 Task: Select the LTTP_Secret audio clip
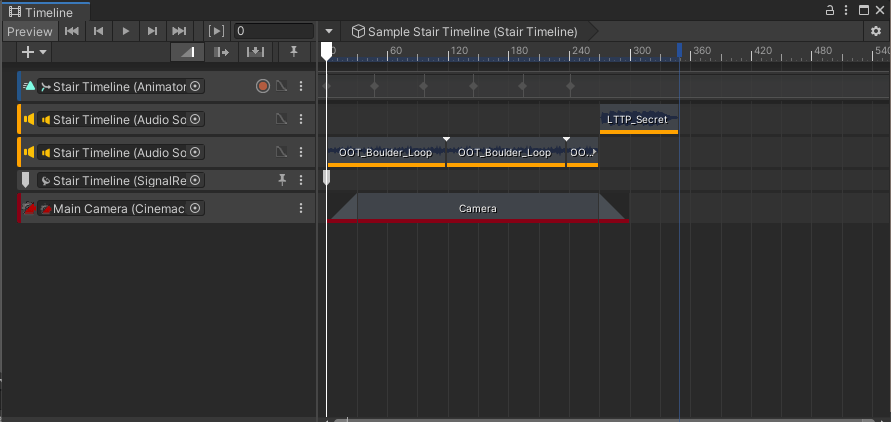pos(638,119)
